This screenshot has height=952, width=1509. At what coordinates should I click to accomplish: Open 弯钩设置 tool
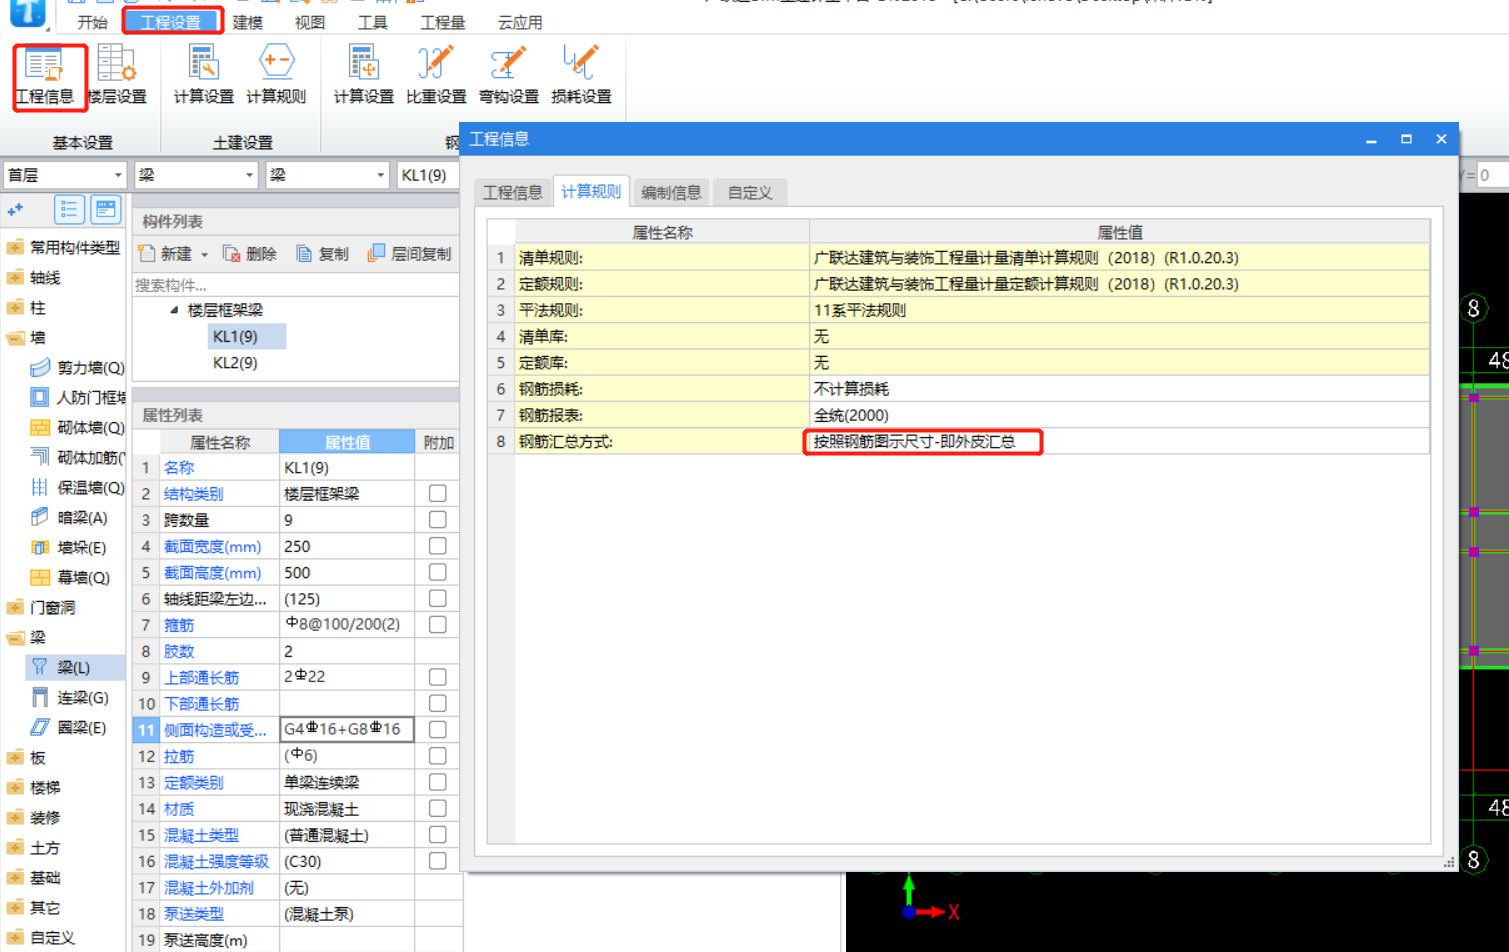point(509,75)
